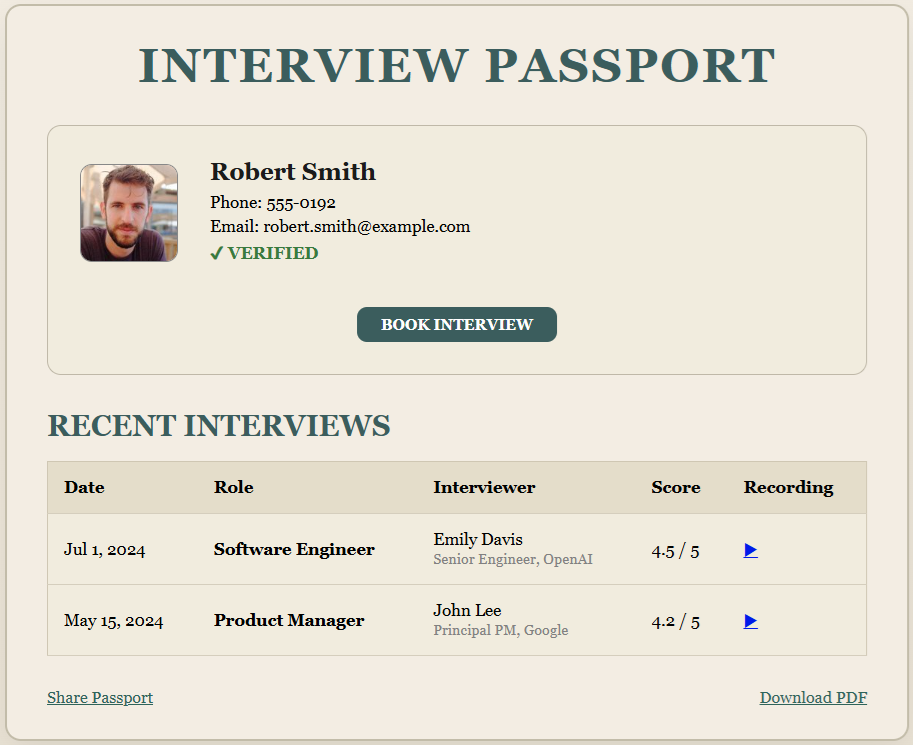Play the Product Manager interview recording
The image size is (913, 745).
750,621
